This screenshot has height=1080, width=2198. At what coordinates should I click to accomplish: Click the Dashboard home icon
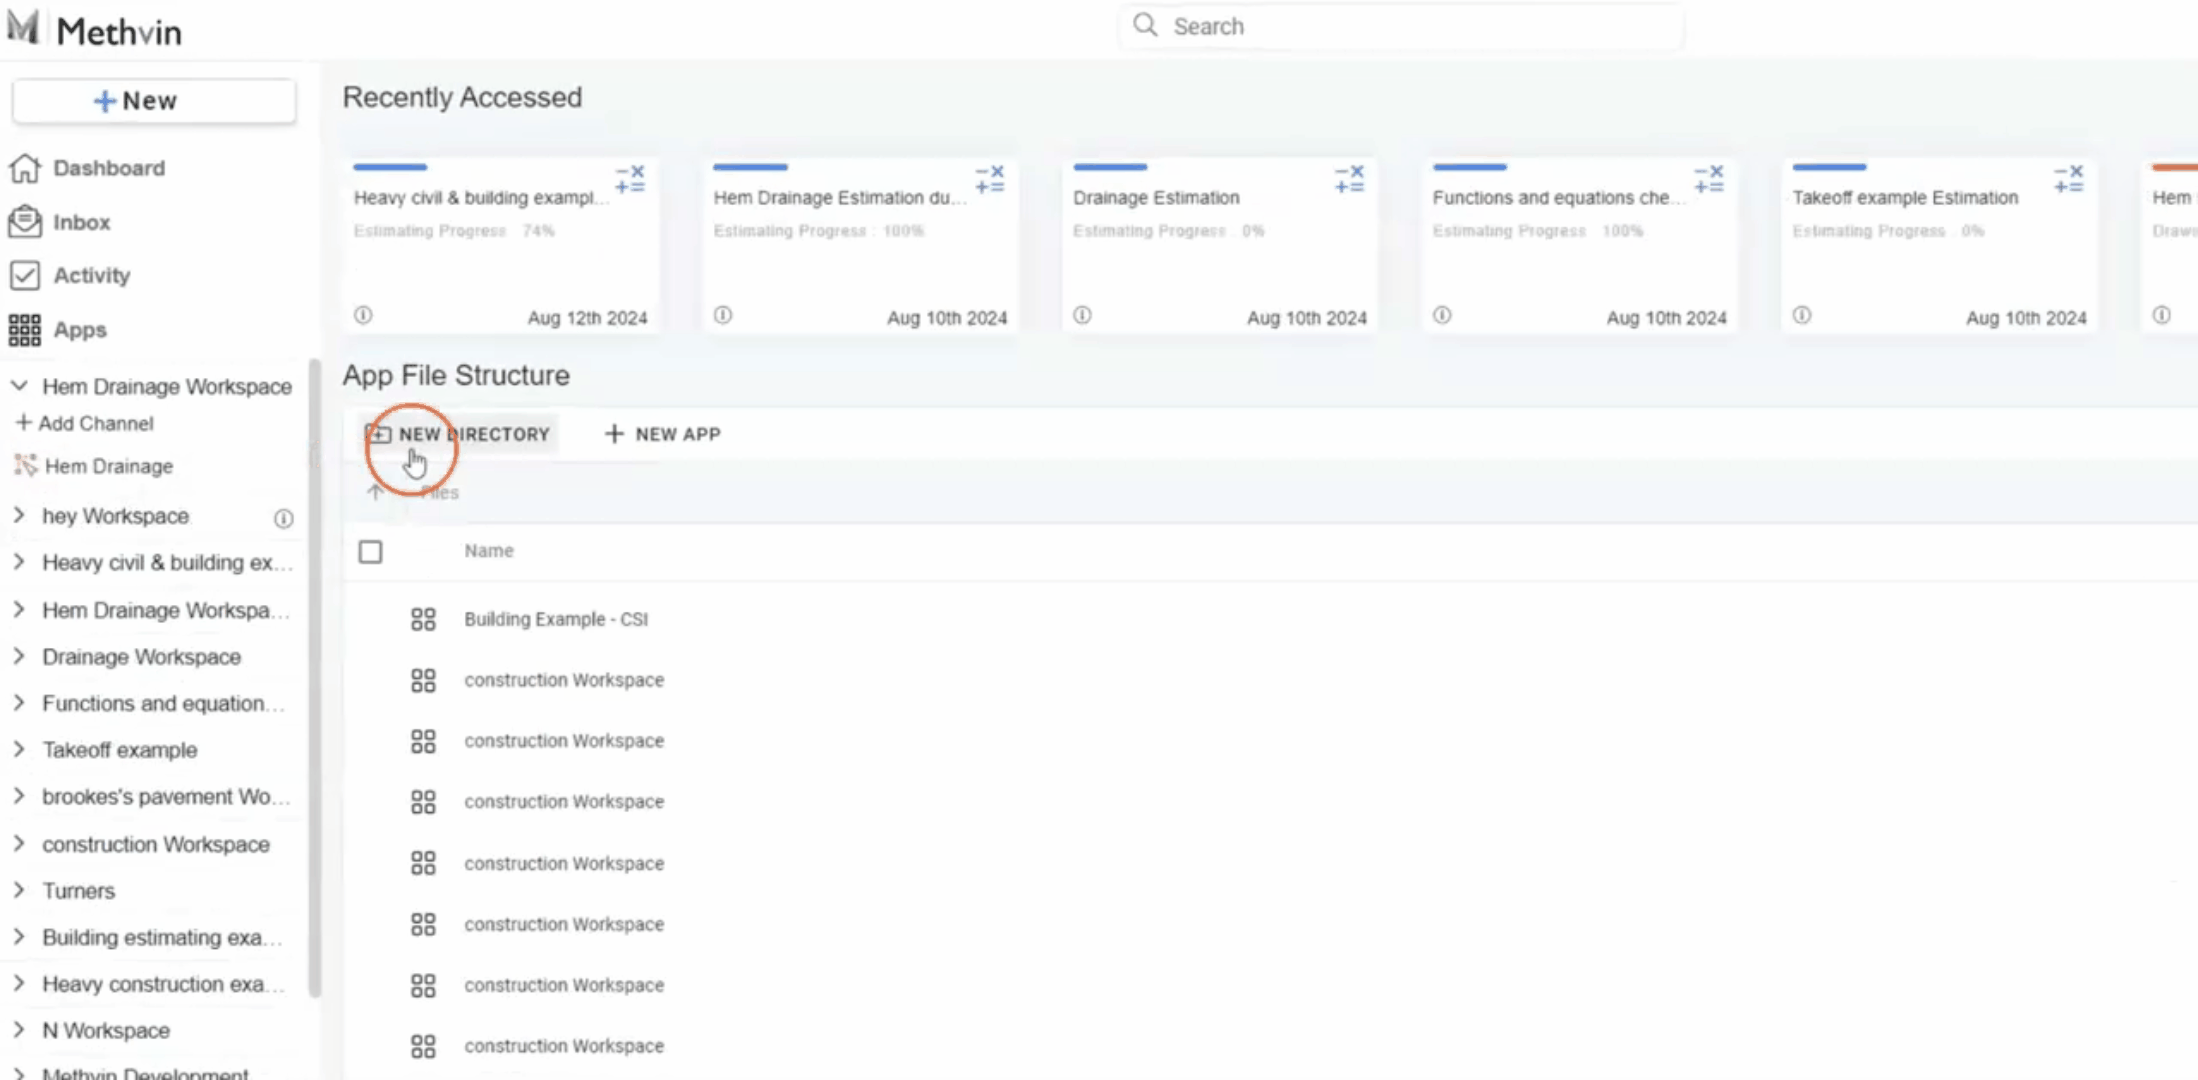click(x=25, y=168)
